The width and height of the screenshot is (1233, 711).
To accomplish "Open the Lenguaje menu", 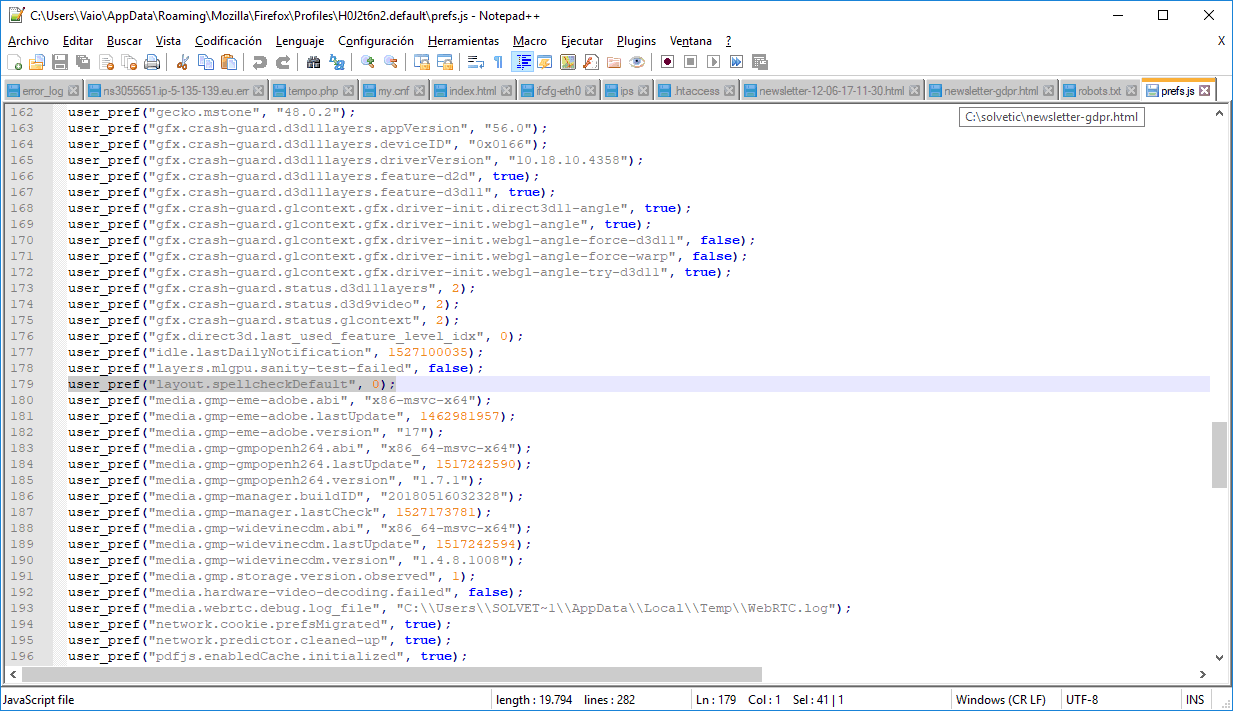I will point(300,41).
